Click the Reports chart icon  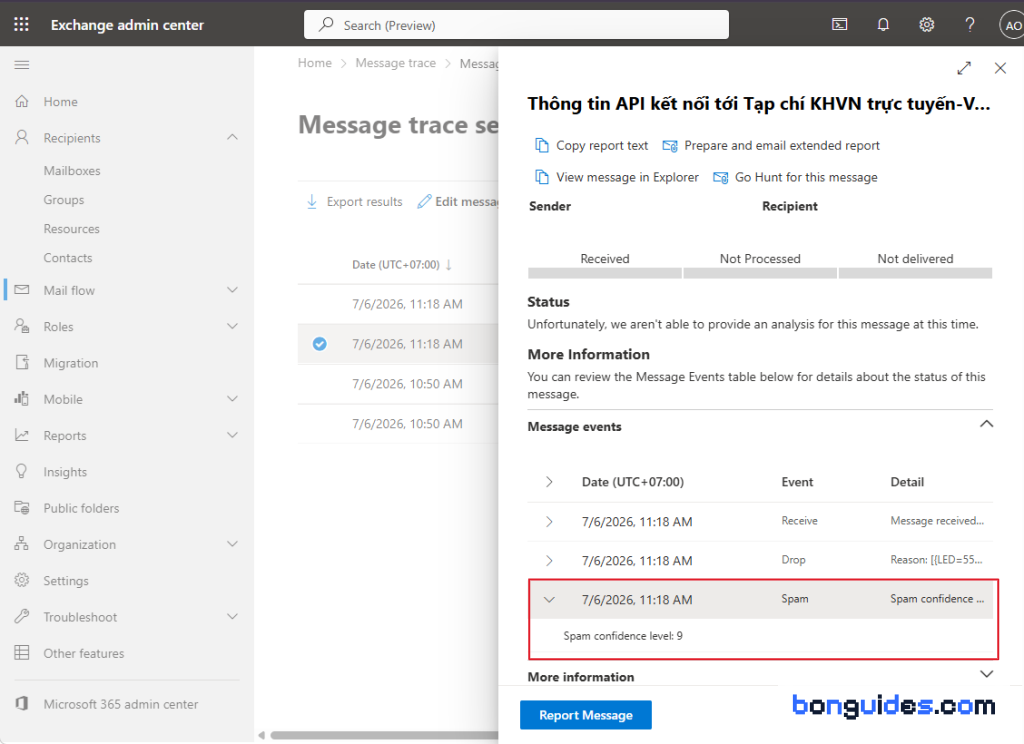[x=22, y=435]
